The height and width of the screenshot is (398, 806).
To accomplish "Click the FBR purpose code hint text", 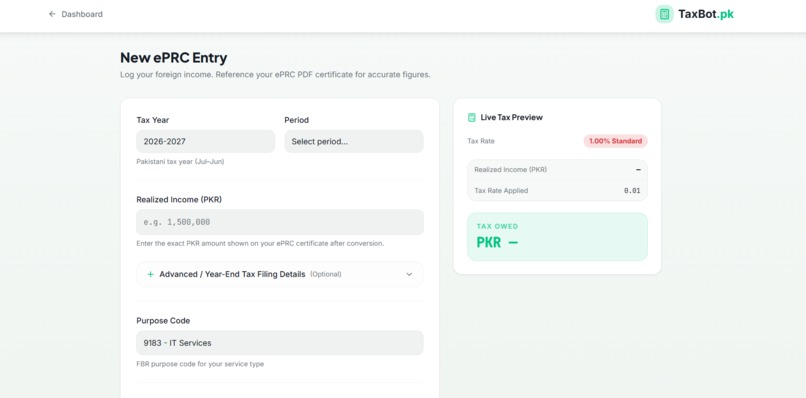I will point(200,364).
